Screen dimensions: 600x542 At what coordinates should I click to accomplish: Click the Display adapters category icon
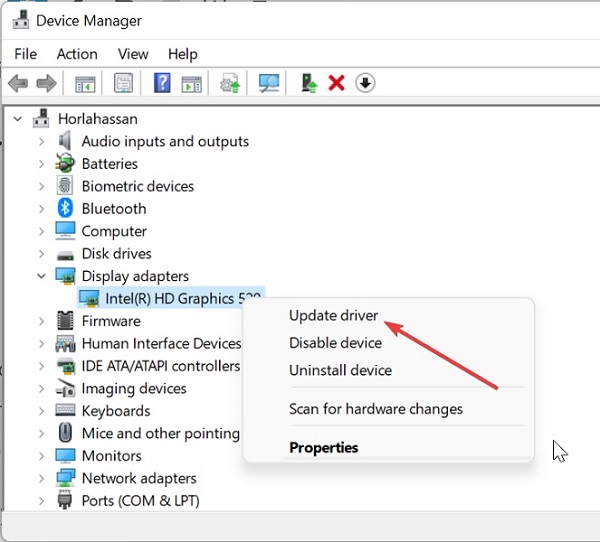click(x=65, y=276)
